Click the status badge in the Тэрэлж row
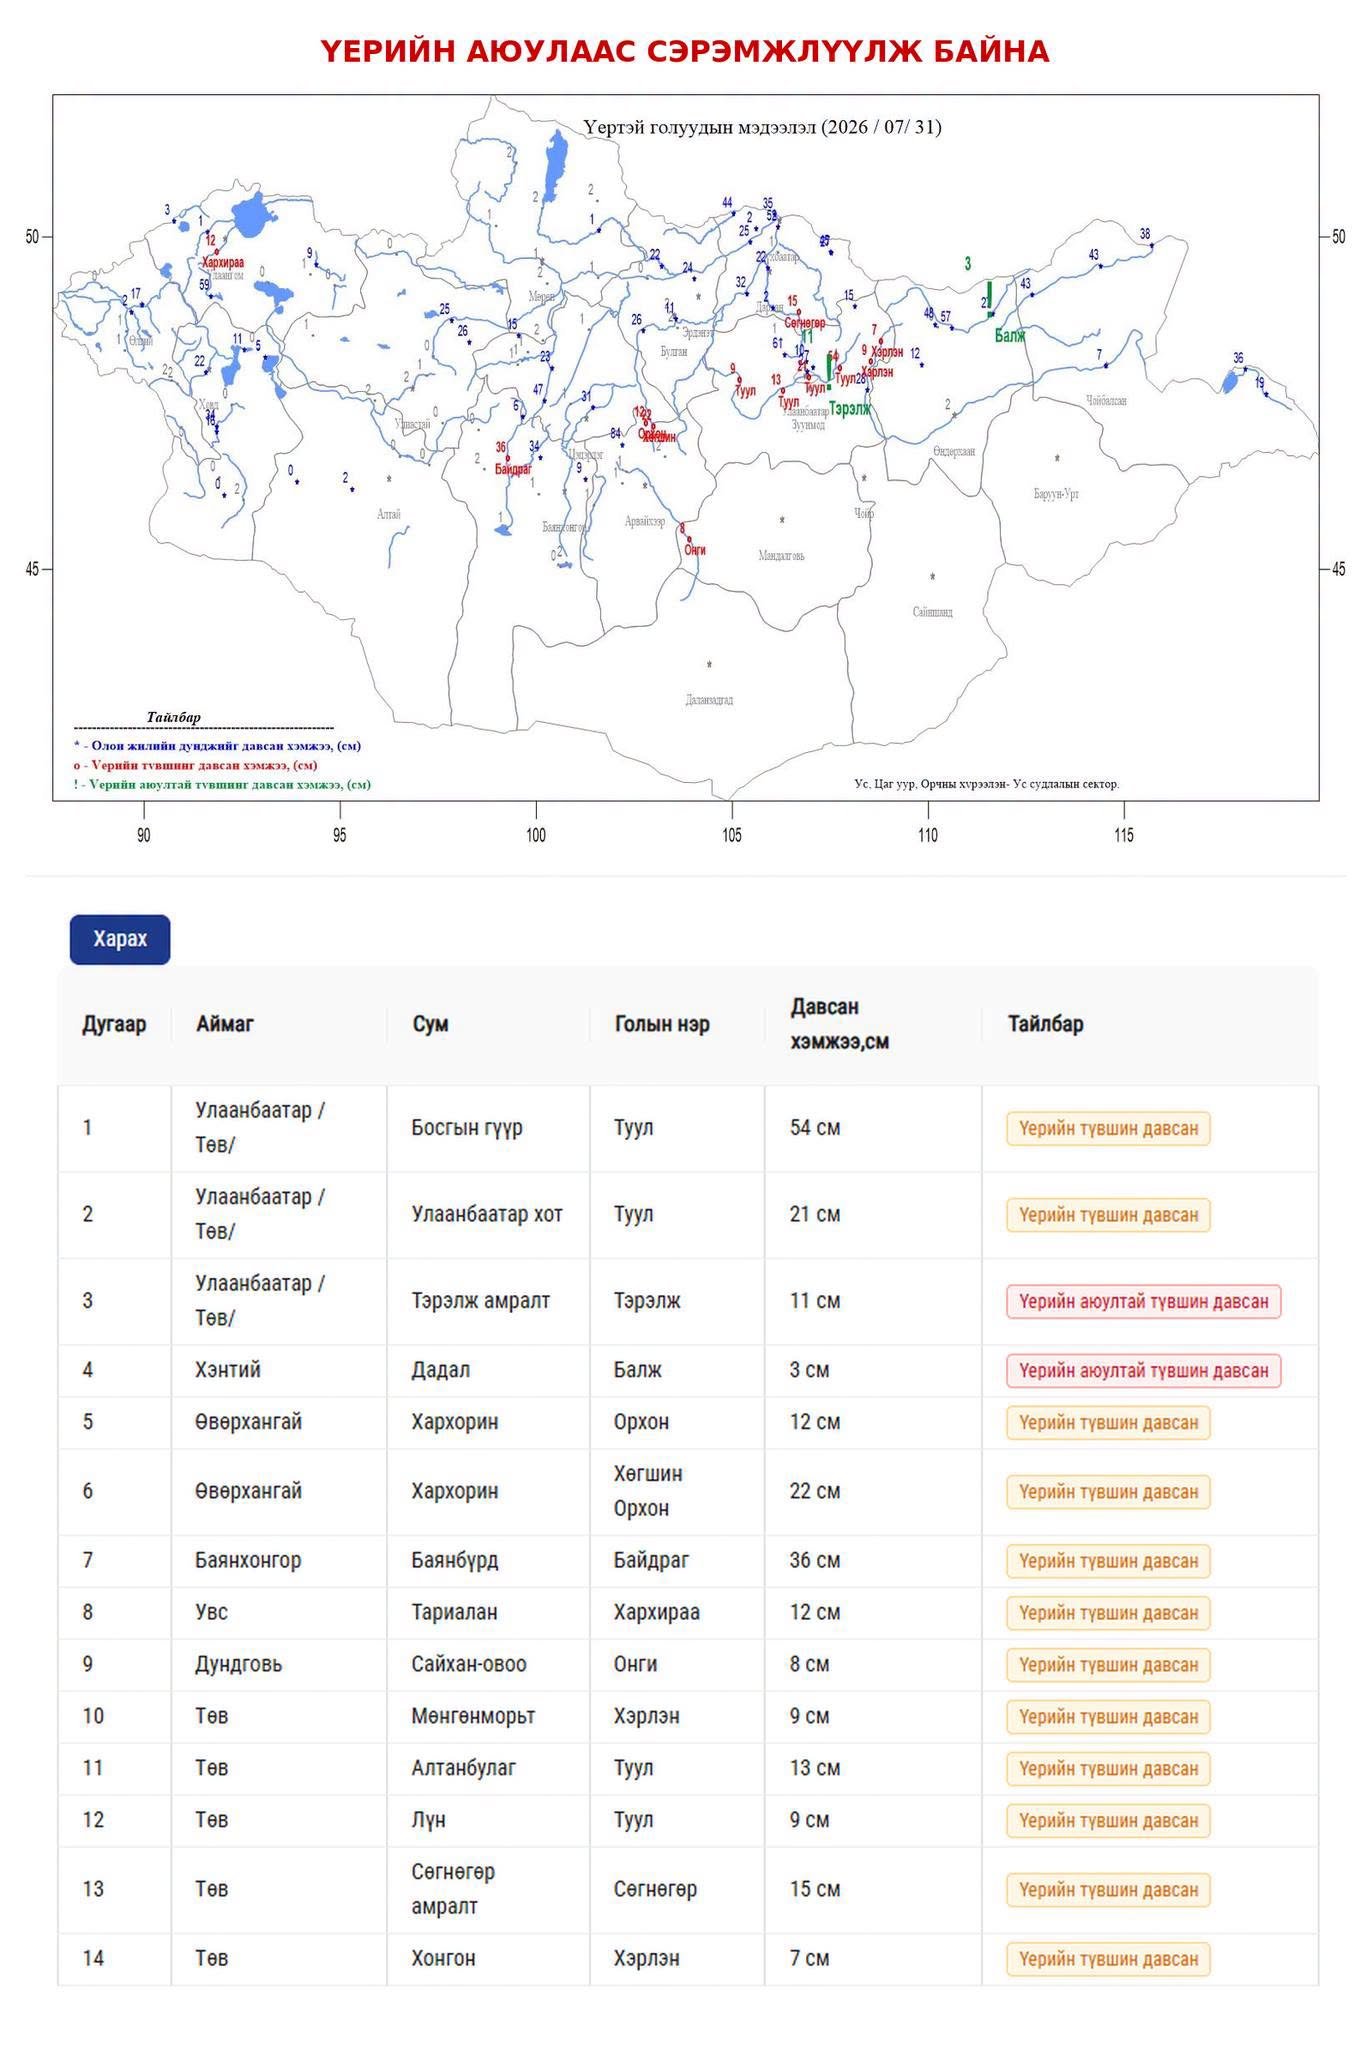 1143,1301
